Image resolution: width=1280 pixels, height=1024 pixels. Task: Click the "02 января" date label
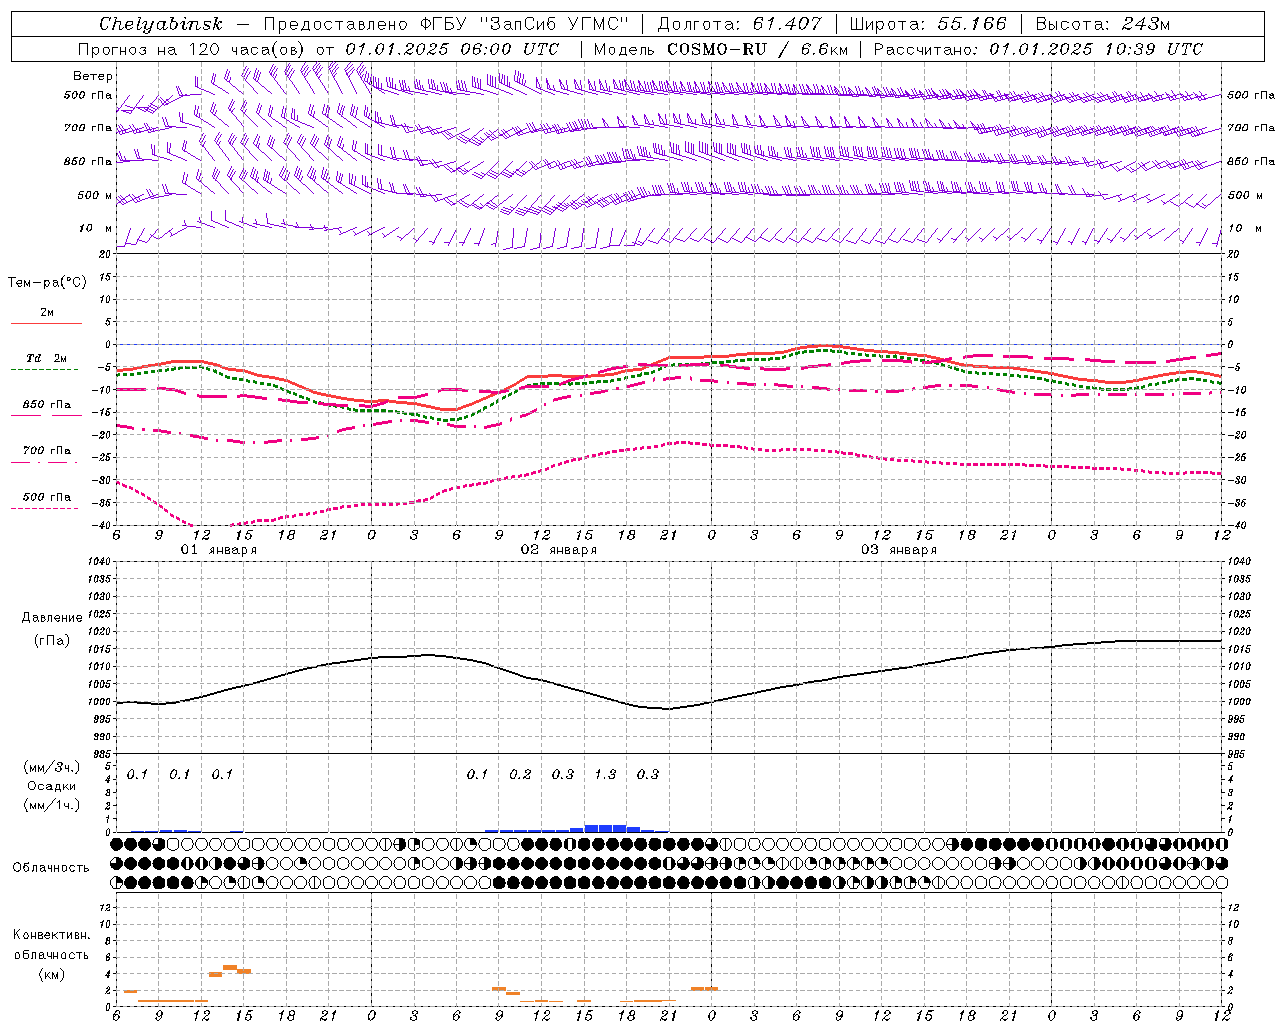pos(558,550)
